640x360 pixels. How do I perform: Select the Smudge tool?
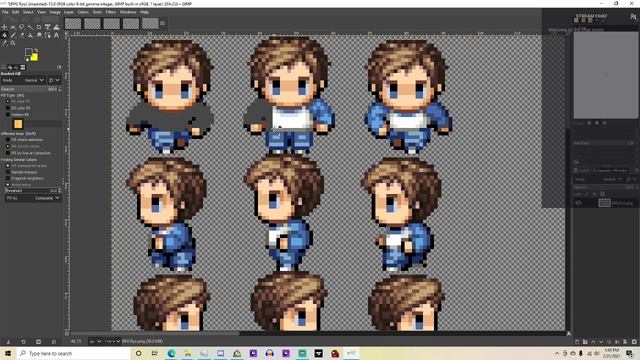coord(39,35)
